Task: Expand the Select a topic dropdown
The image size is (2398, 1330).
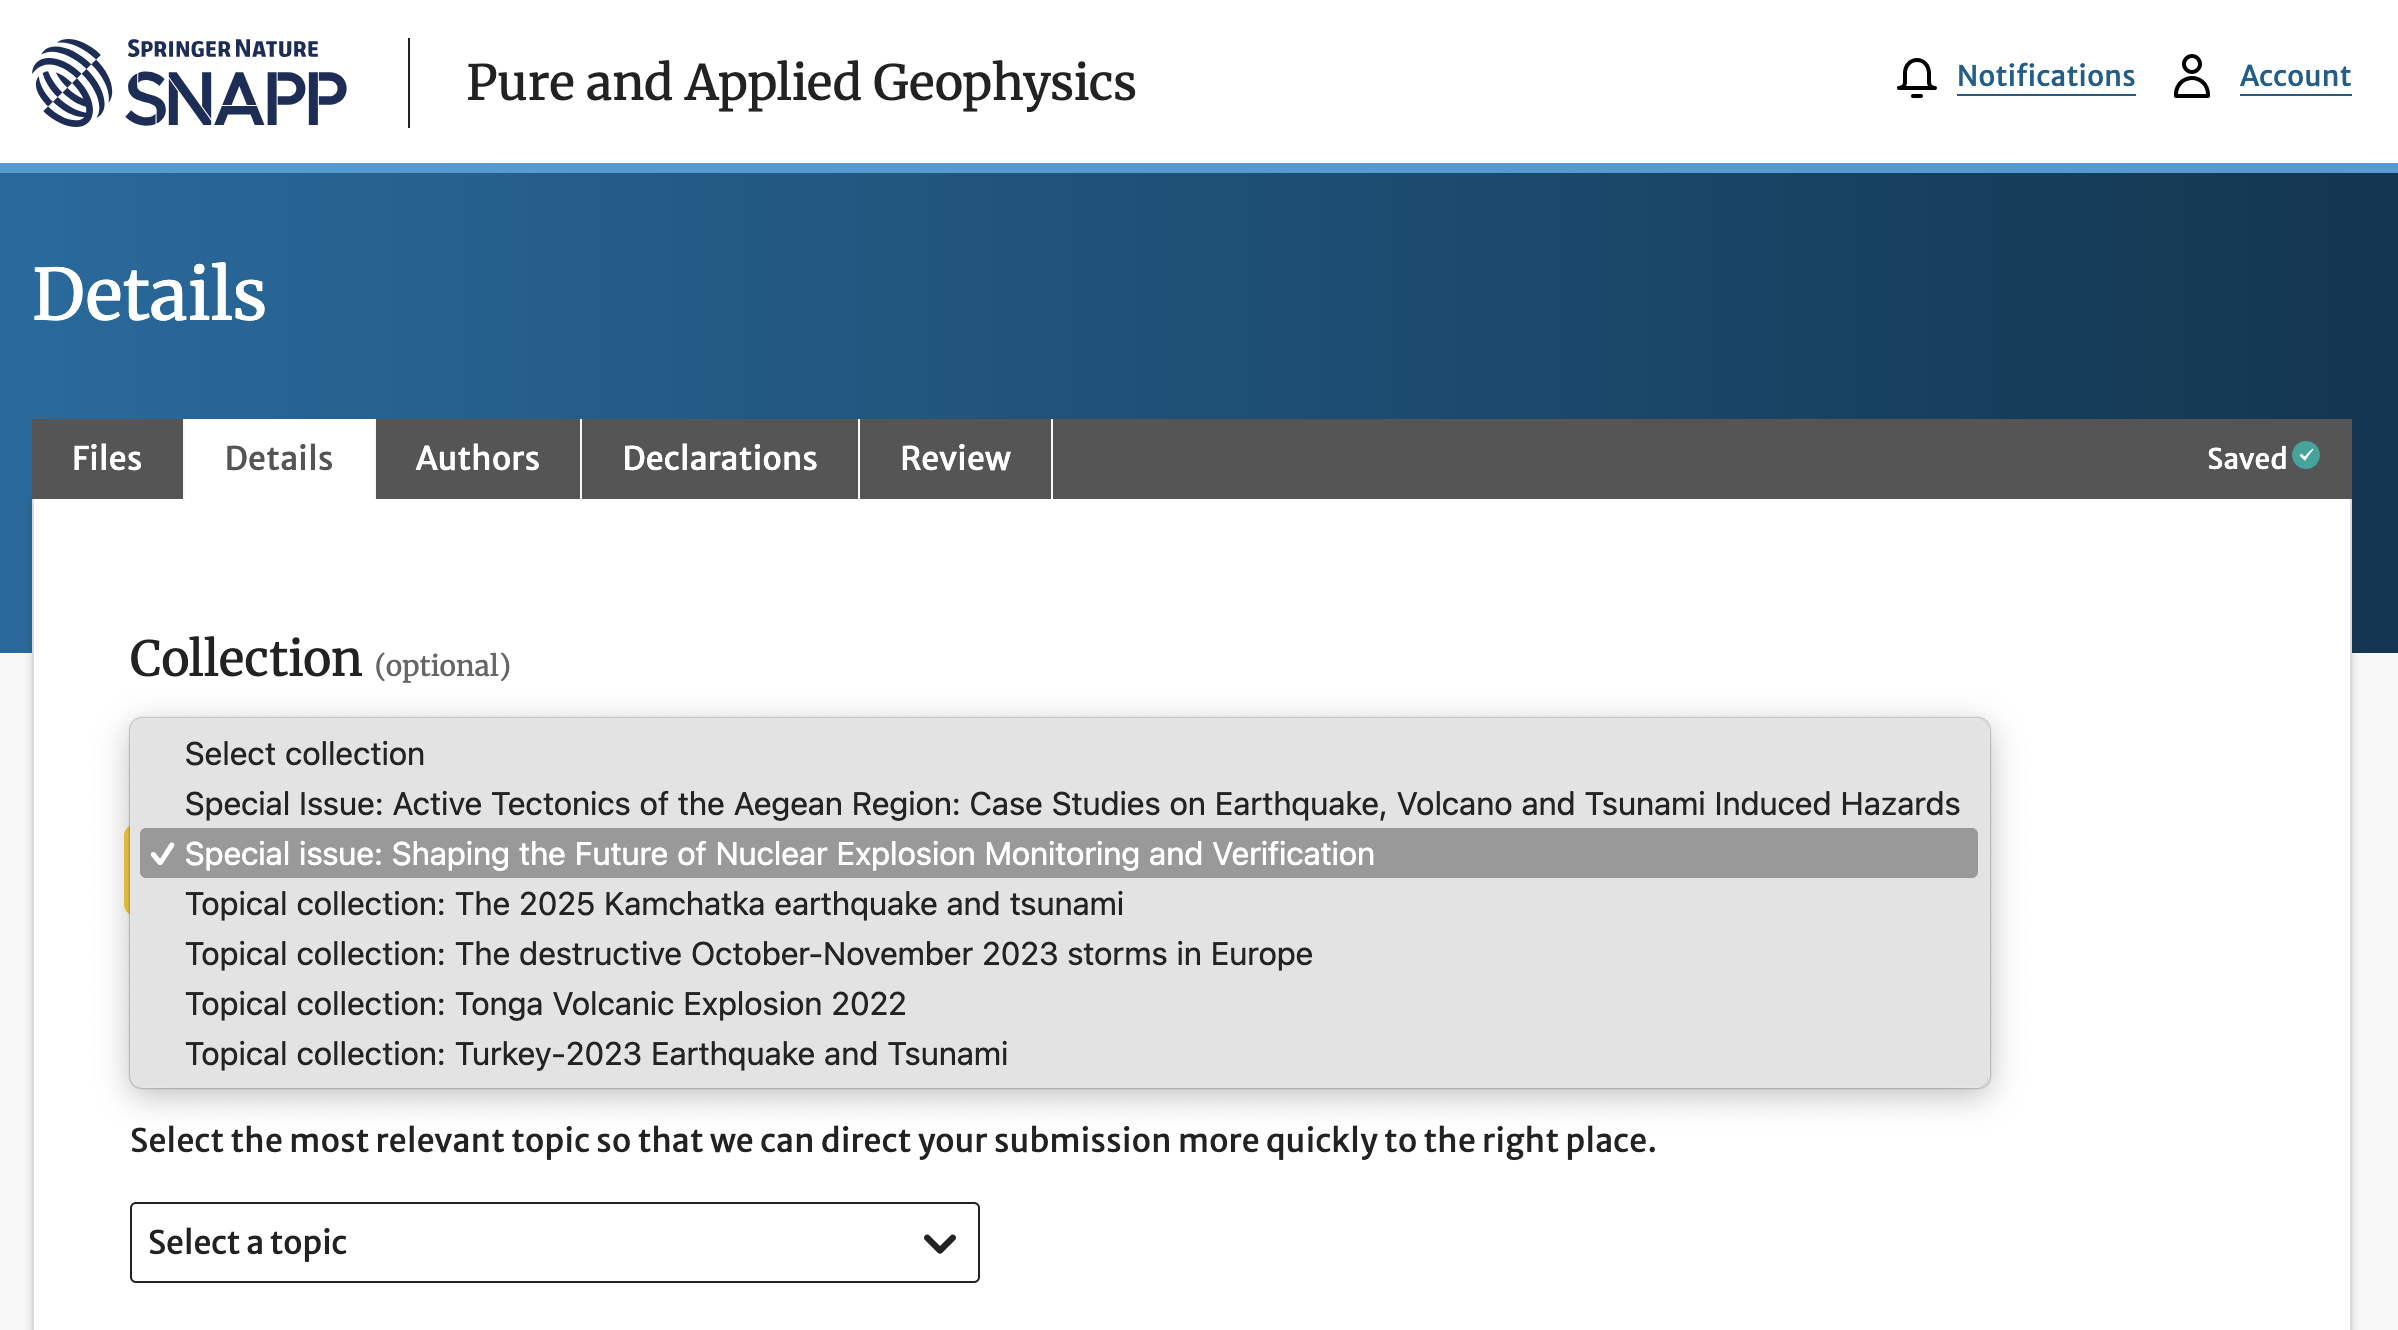Action: 554,1243
